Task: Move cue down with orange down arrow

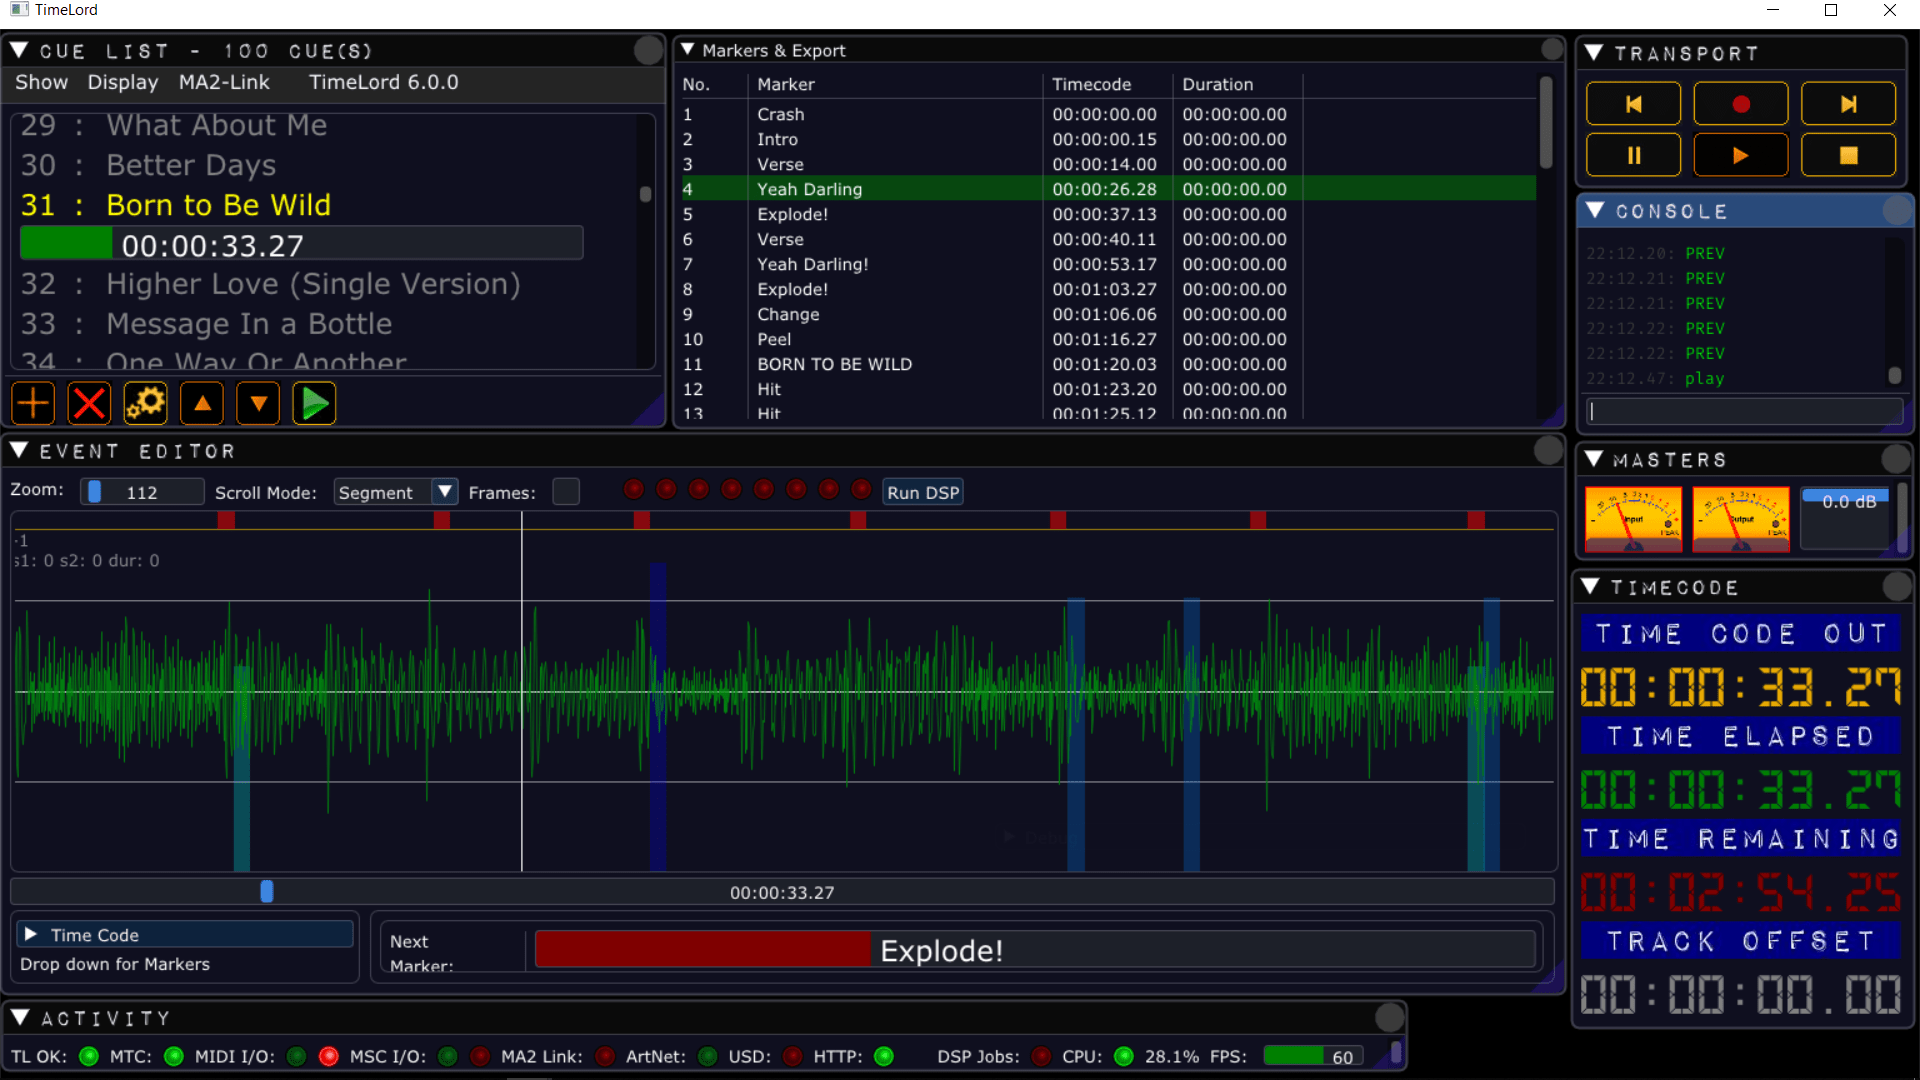Action: tap(258, 404)
